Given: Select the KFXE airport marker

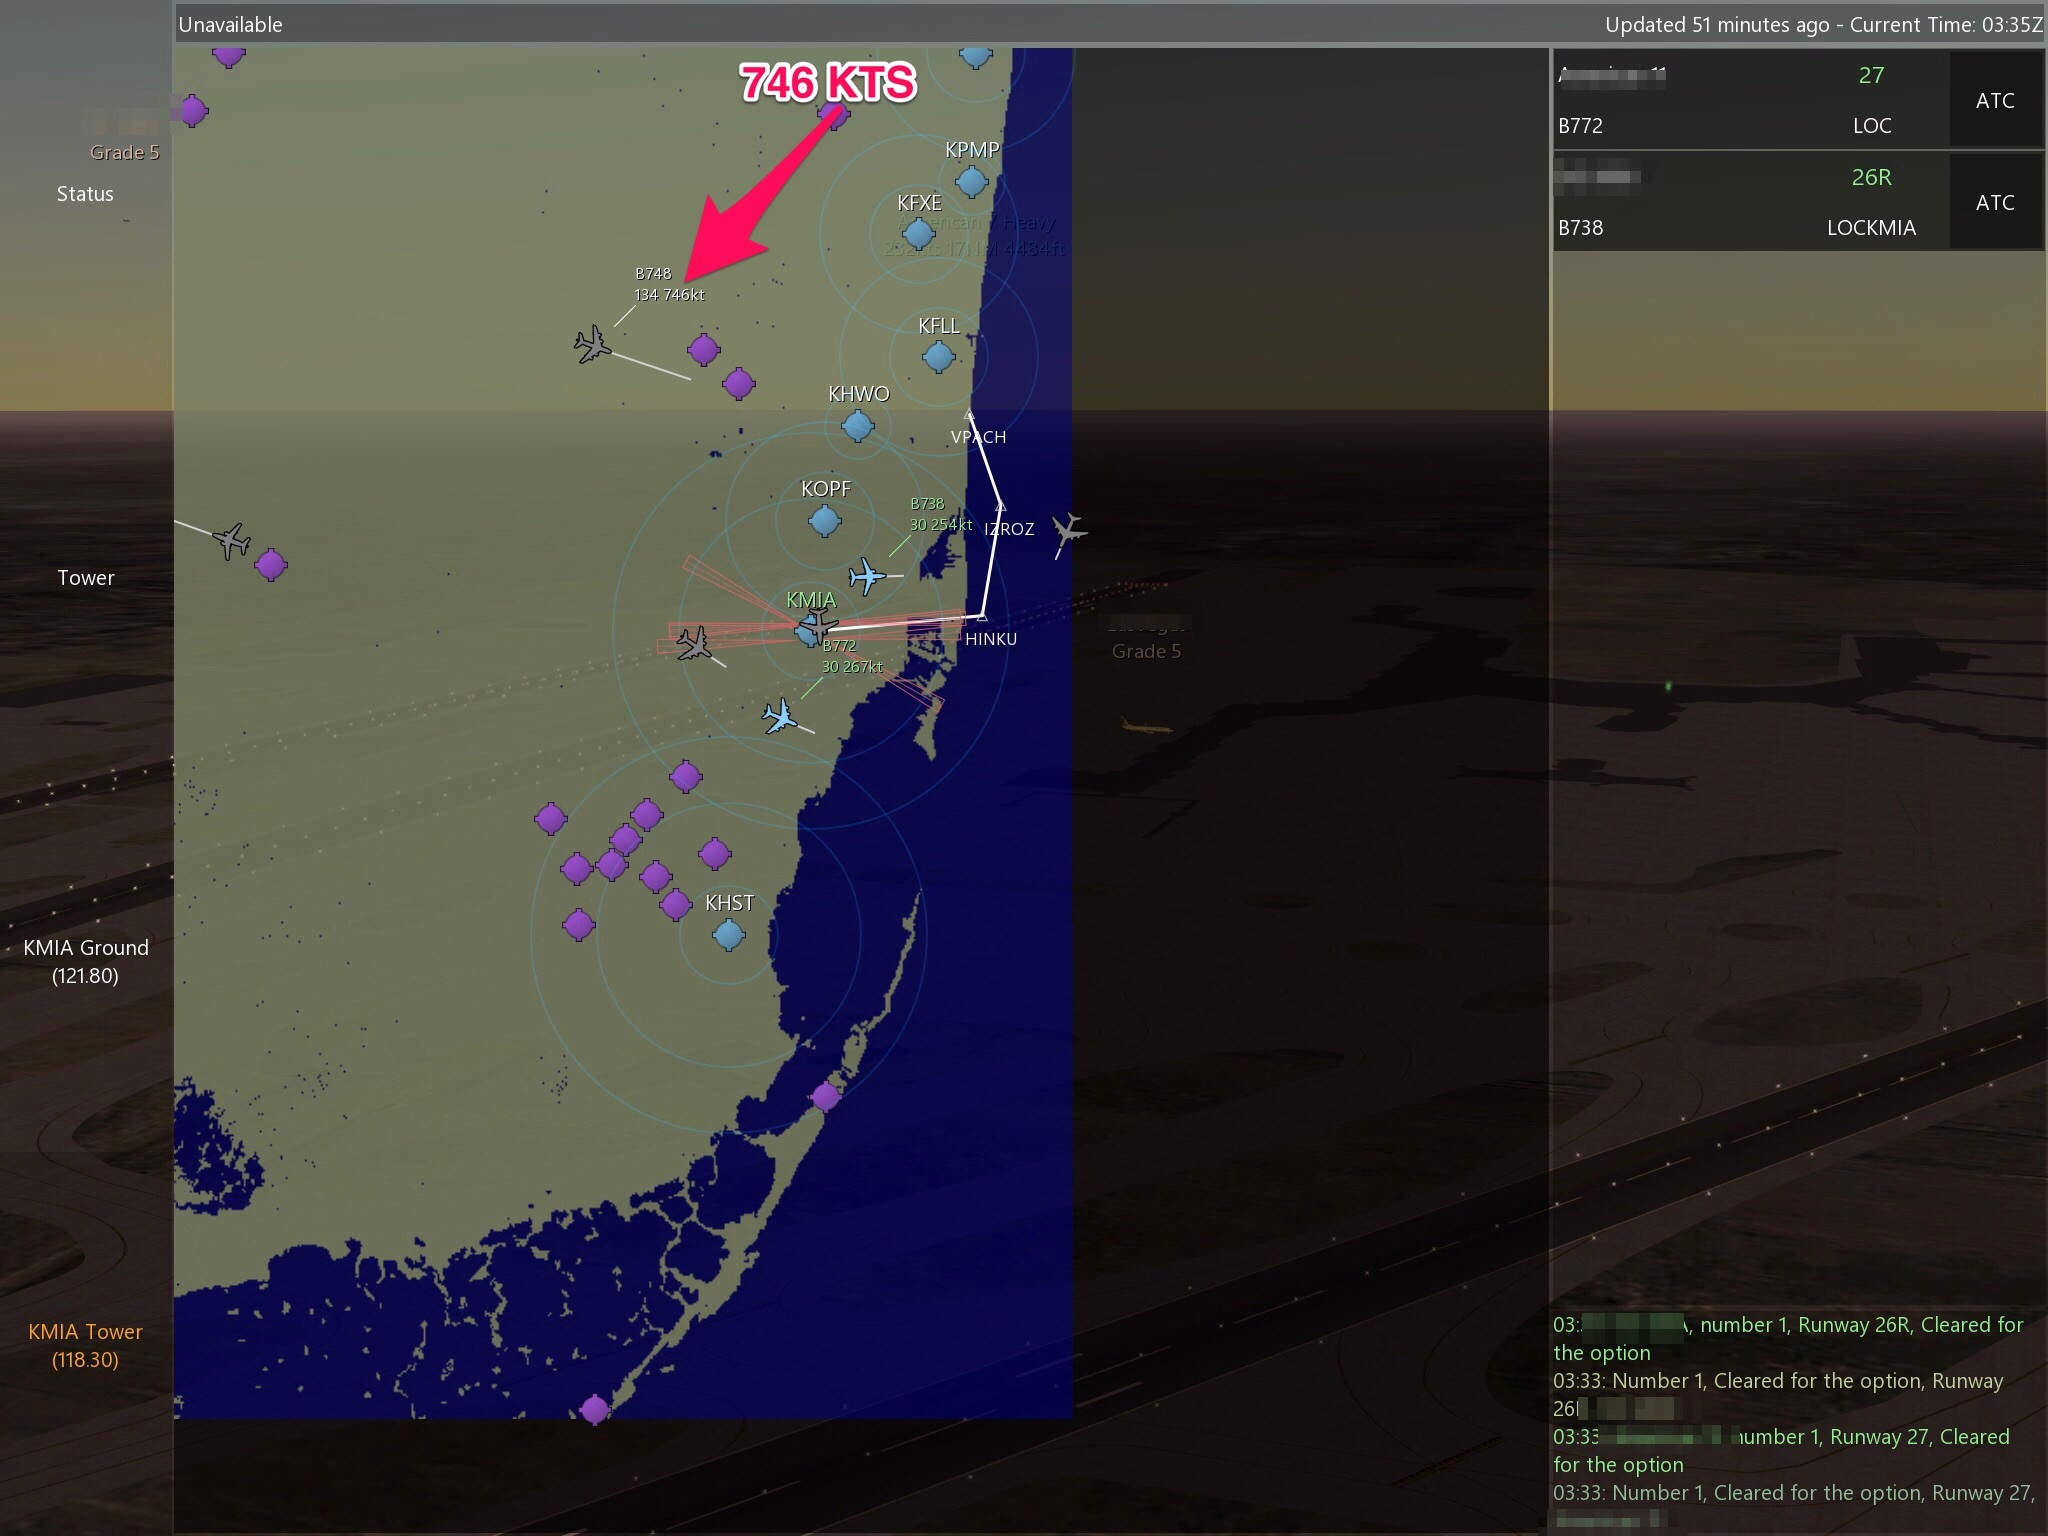Looking at the screenshot, I should pos(918,234).
